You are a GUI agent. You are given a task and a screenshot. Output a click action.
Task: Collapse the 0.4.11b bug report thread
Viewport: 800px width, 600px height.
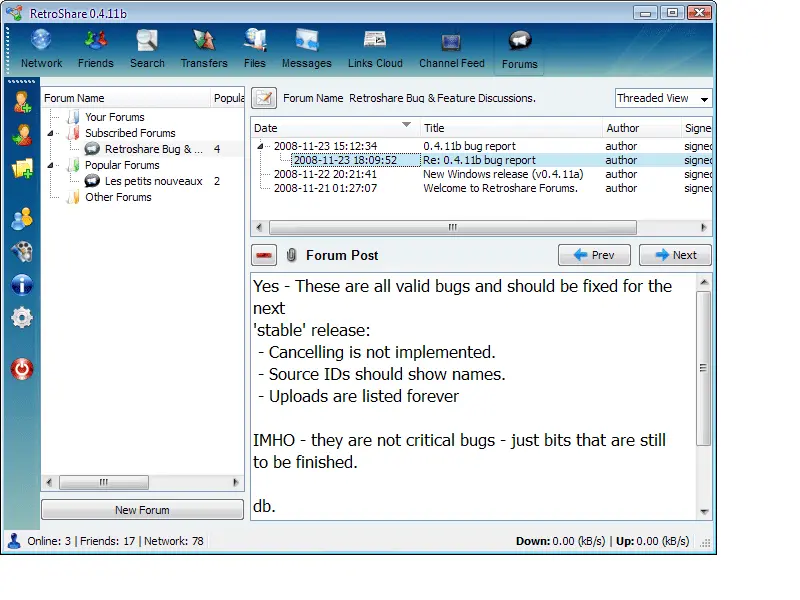point(261,146)
